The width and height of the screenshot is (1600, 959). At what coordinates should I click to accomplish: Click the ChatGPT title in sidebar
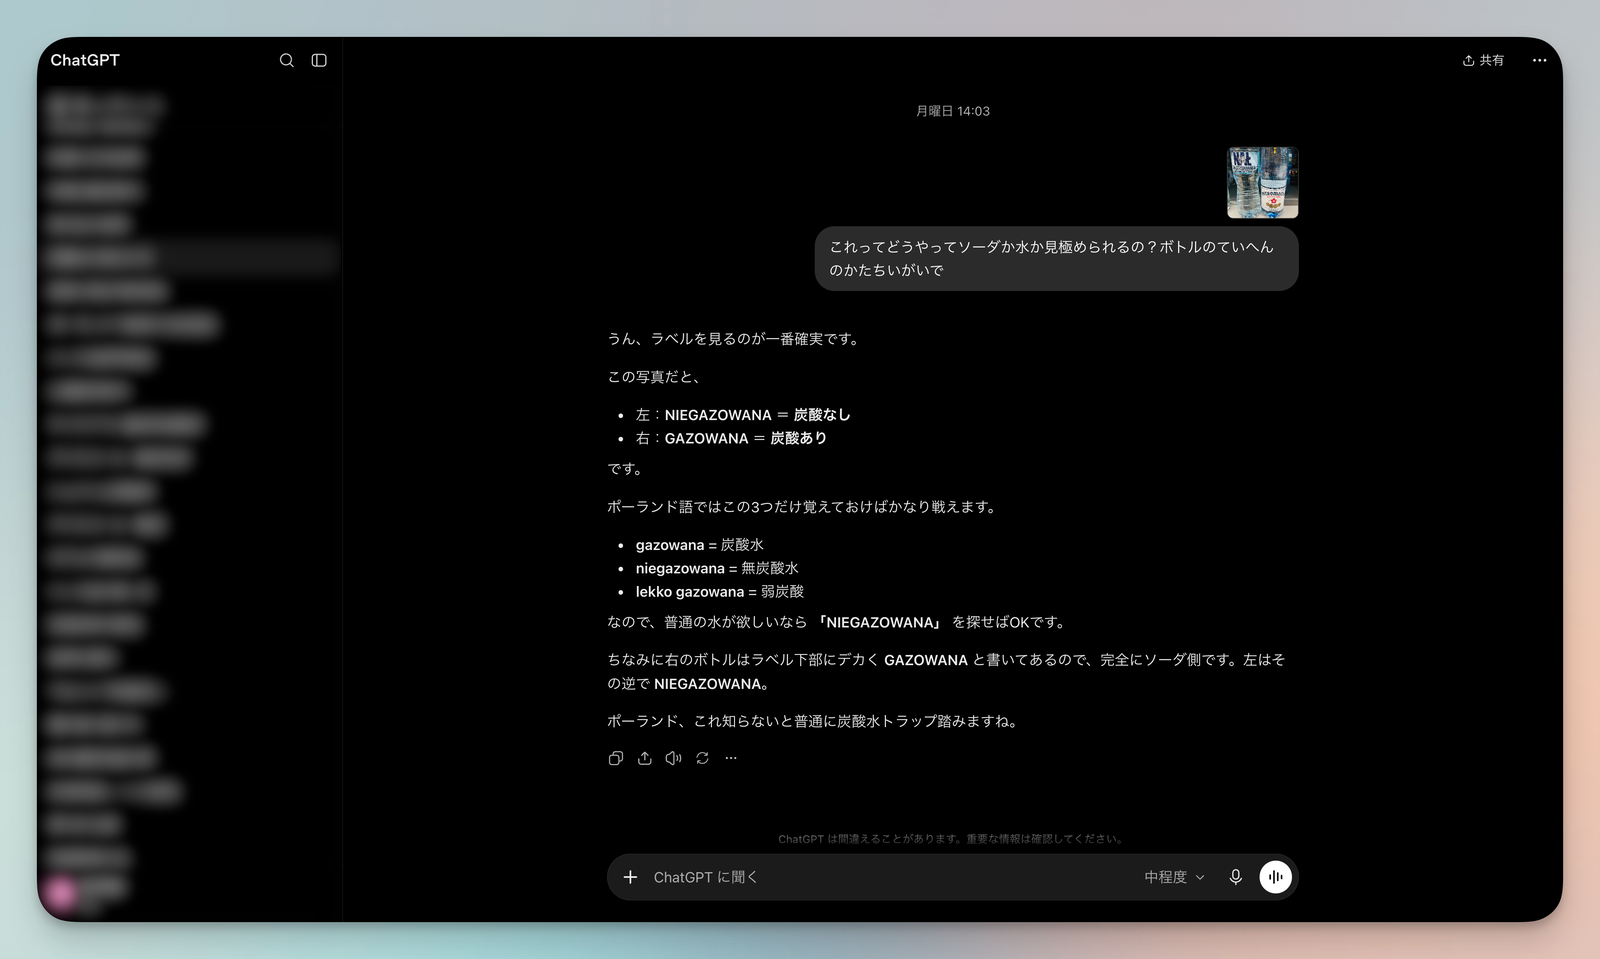[85, 60]
